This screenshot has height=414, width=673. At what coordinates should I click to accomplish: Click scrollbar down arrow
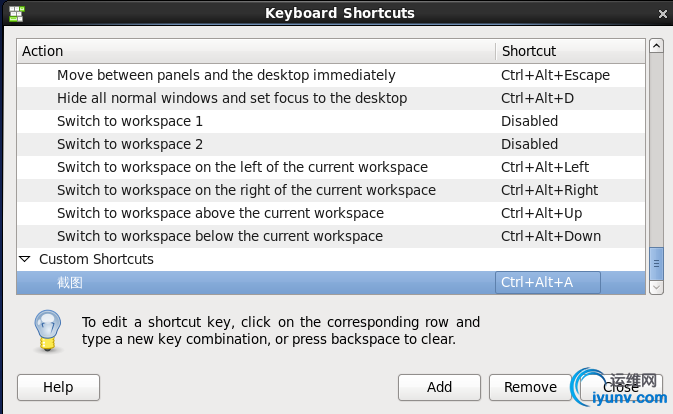657,287
